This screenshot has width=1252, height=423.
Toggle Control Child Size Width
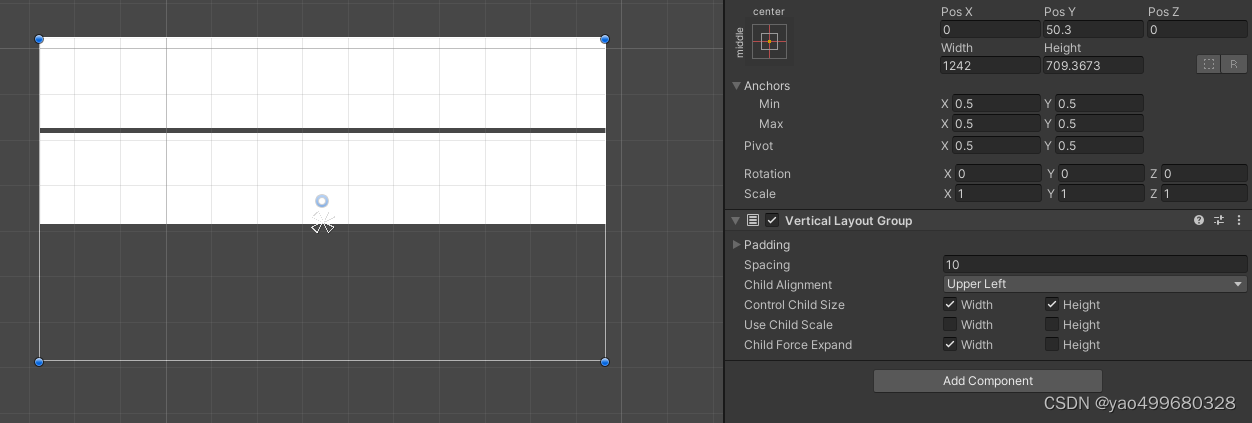[950, 305]
